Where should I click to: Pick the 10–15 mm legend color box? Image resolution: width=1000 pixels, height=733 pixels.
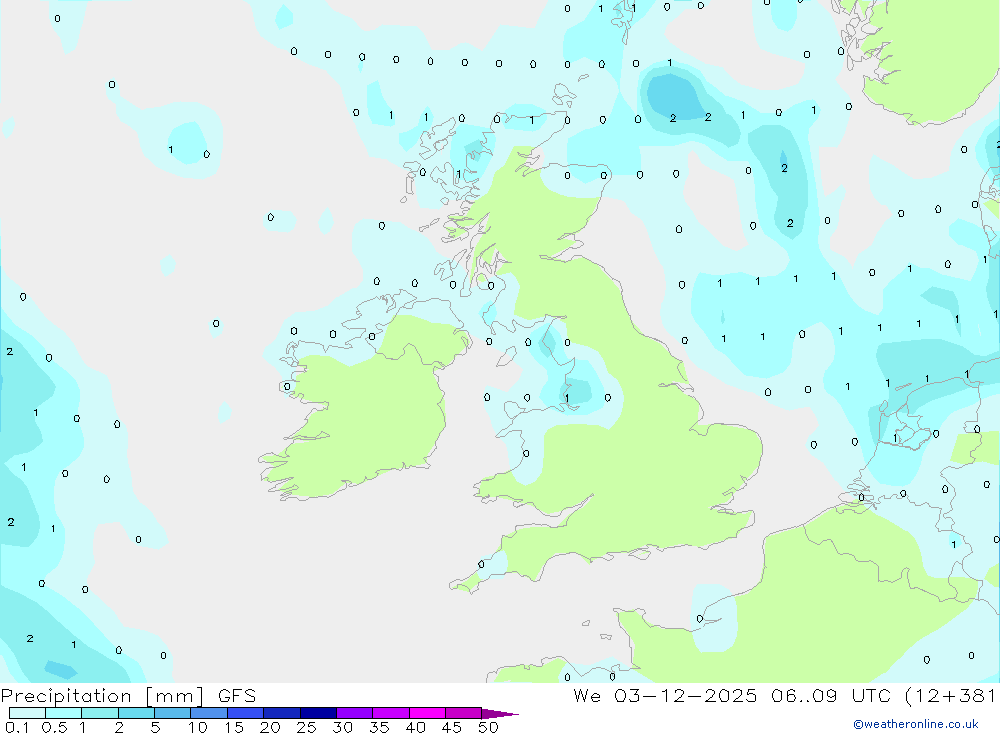209,713
